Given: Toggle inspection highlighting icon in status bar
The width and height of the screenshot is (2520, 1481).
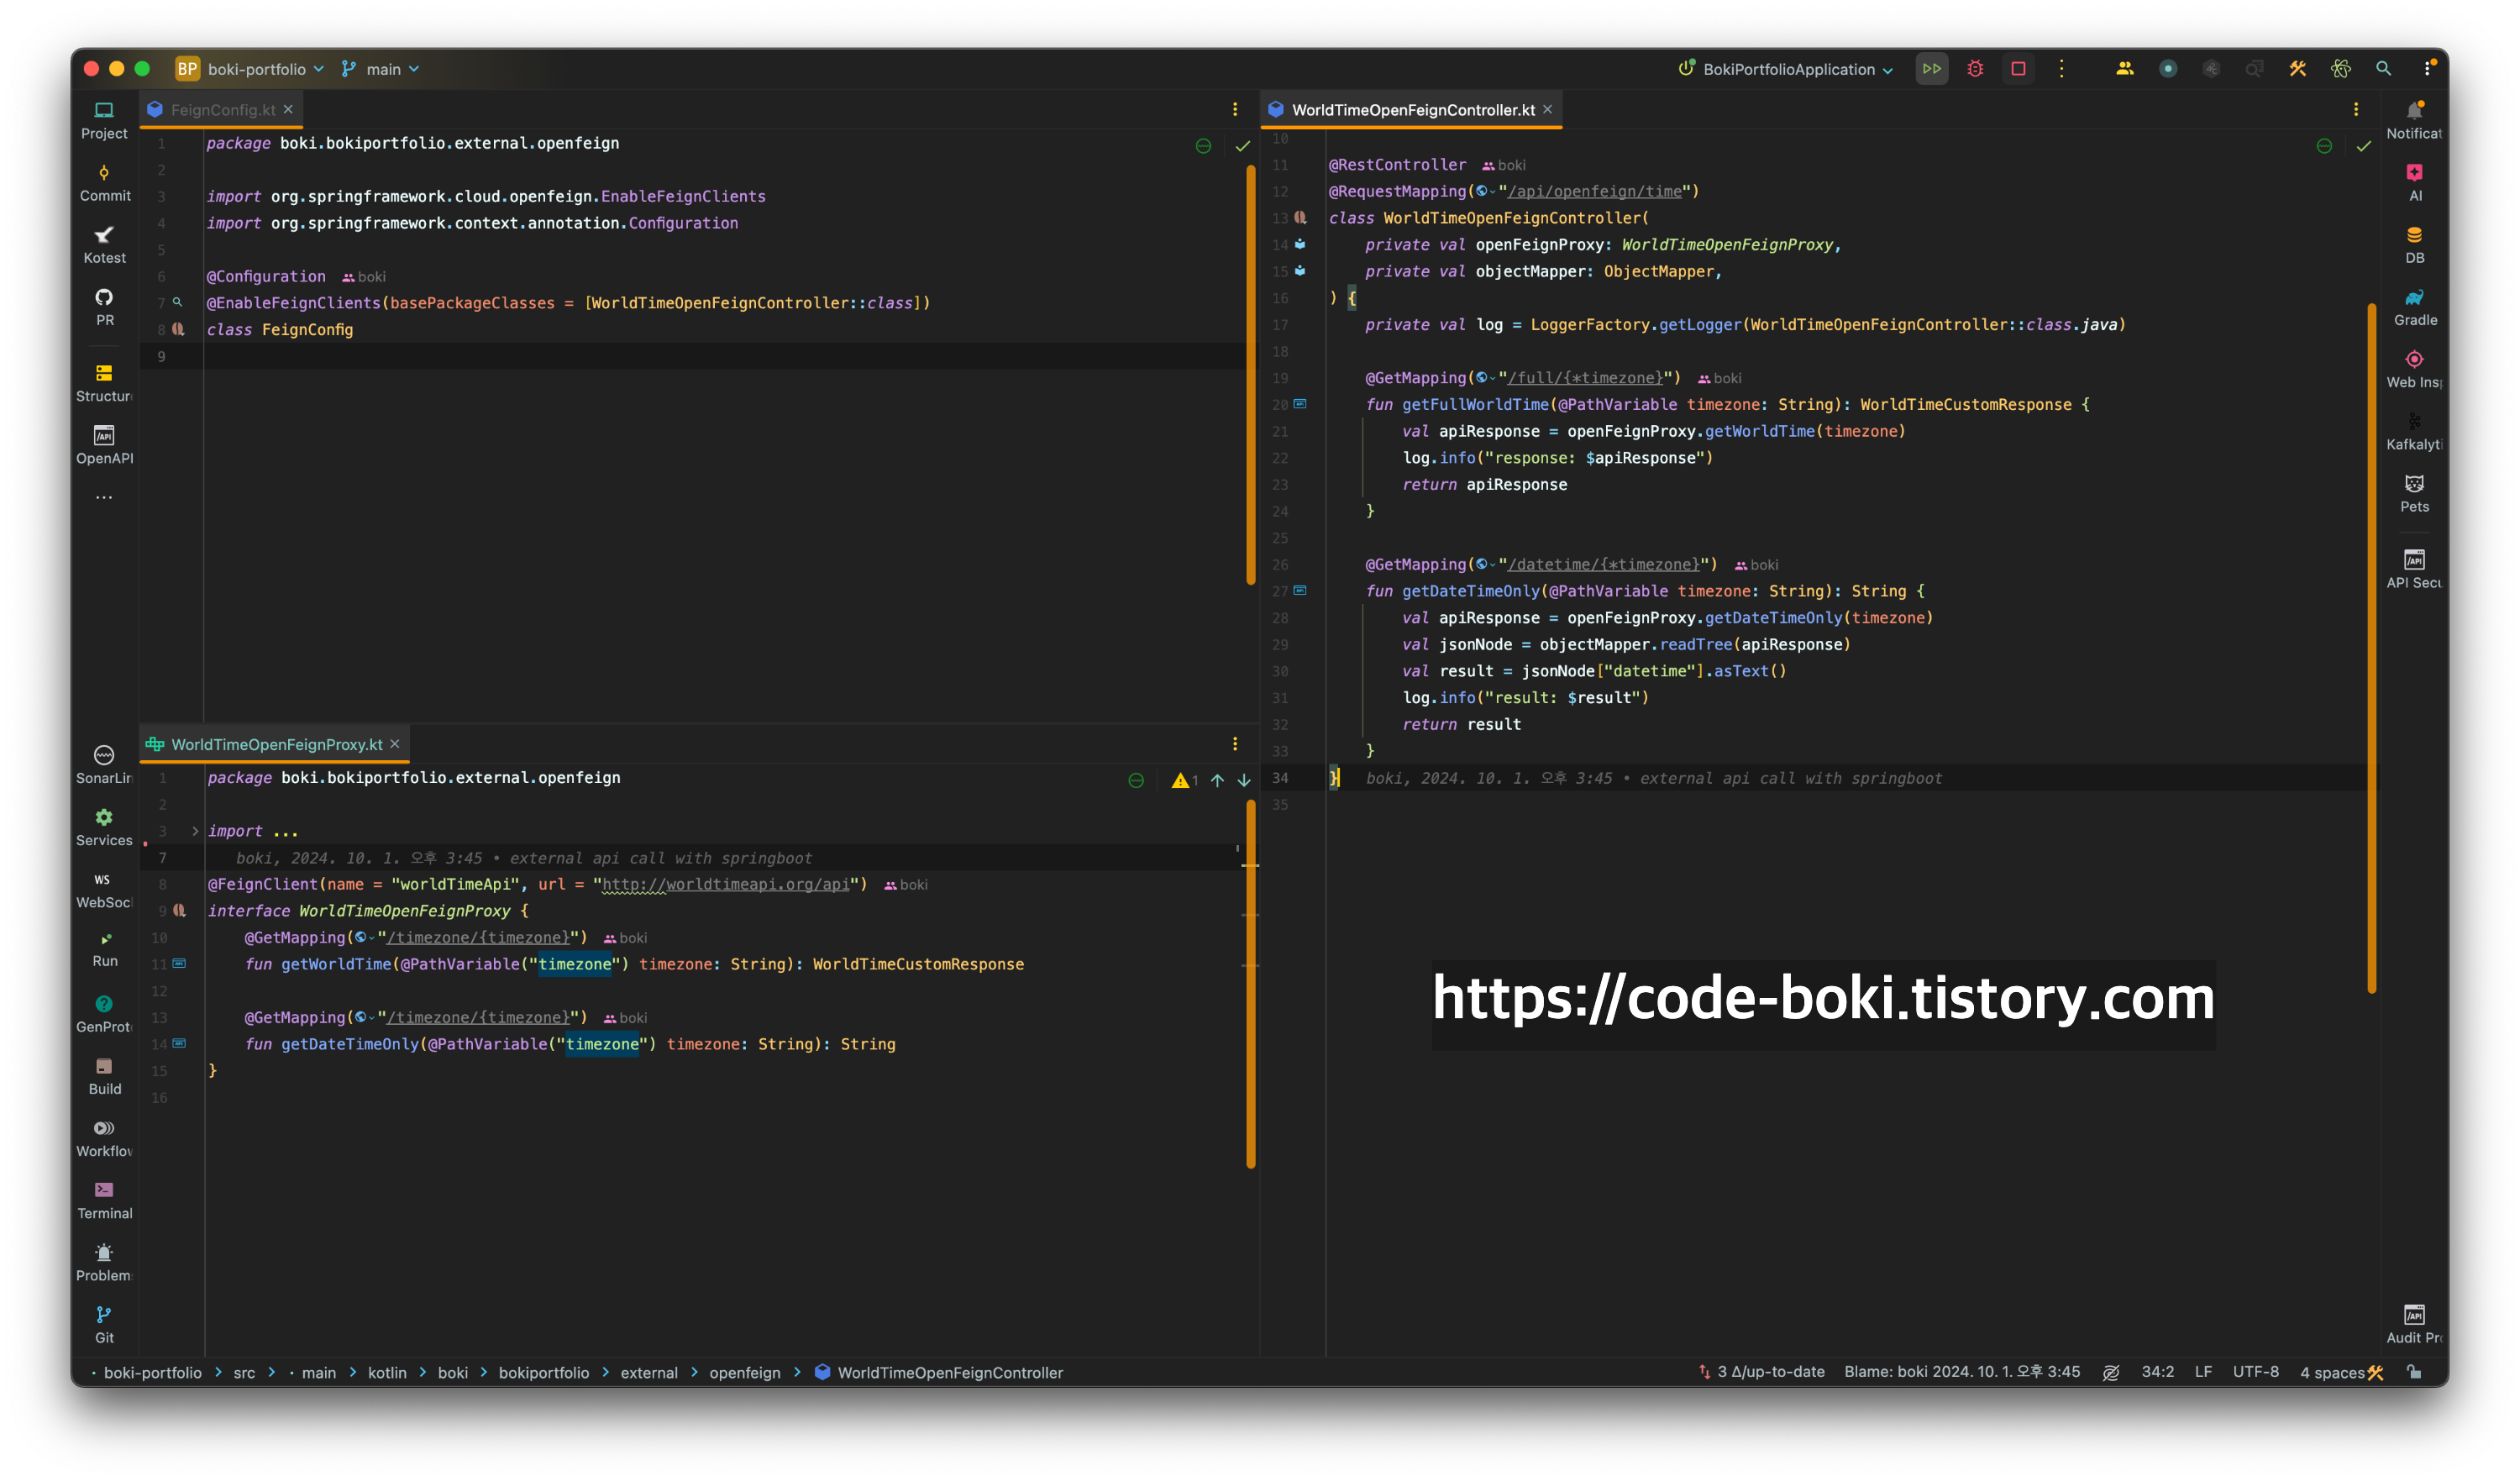Looking at the screenshot, I should pos(2110,1372).
